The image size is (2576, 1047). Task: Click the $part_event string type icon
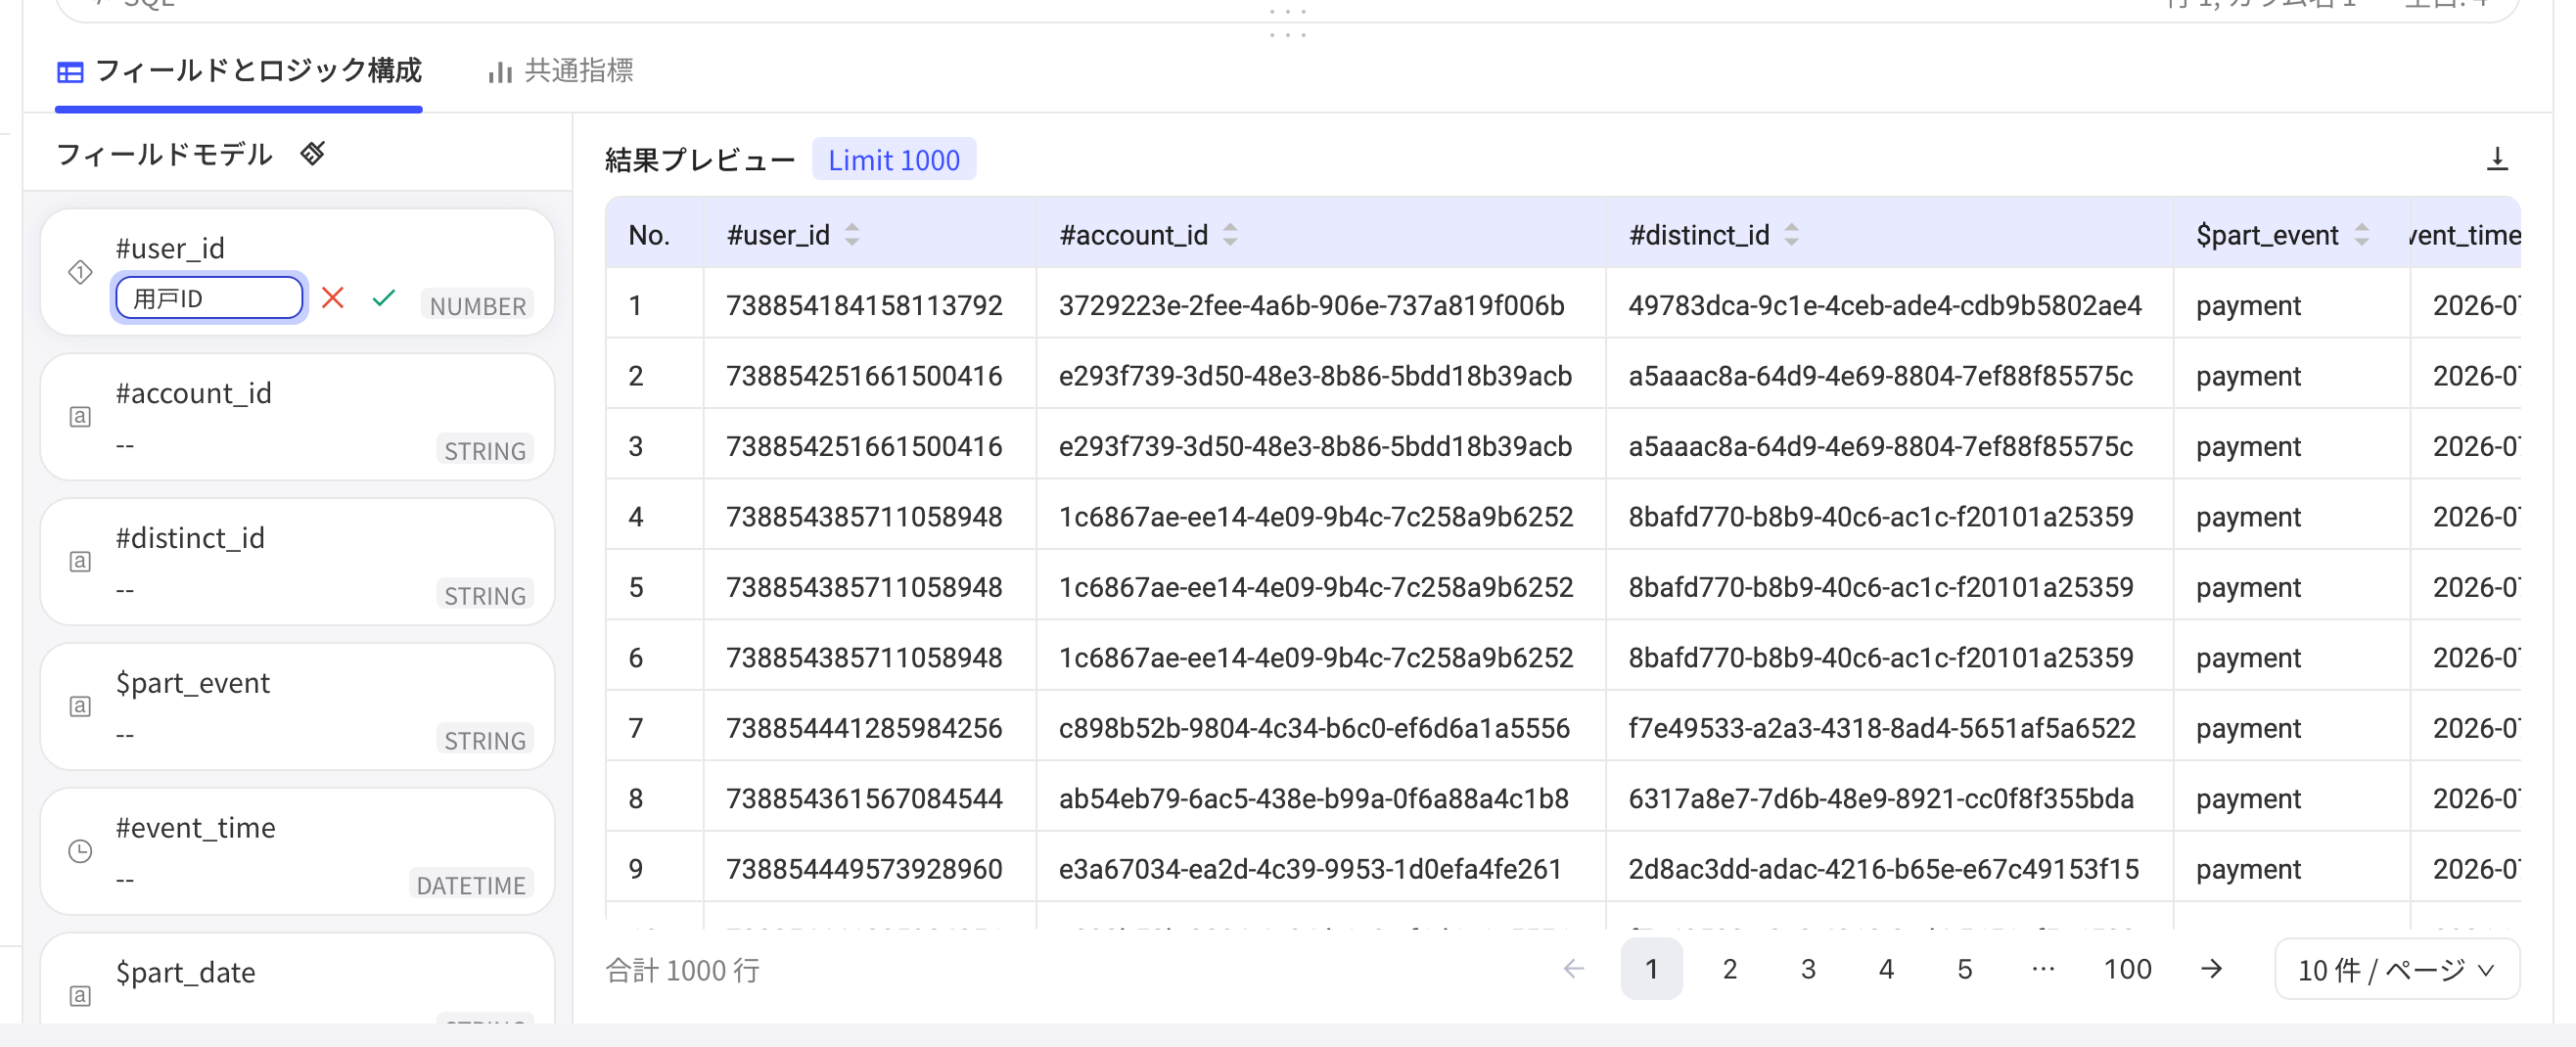[80, 706]
